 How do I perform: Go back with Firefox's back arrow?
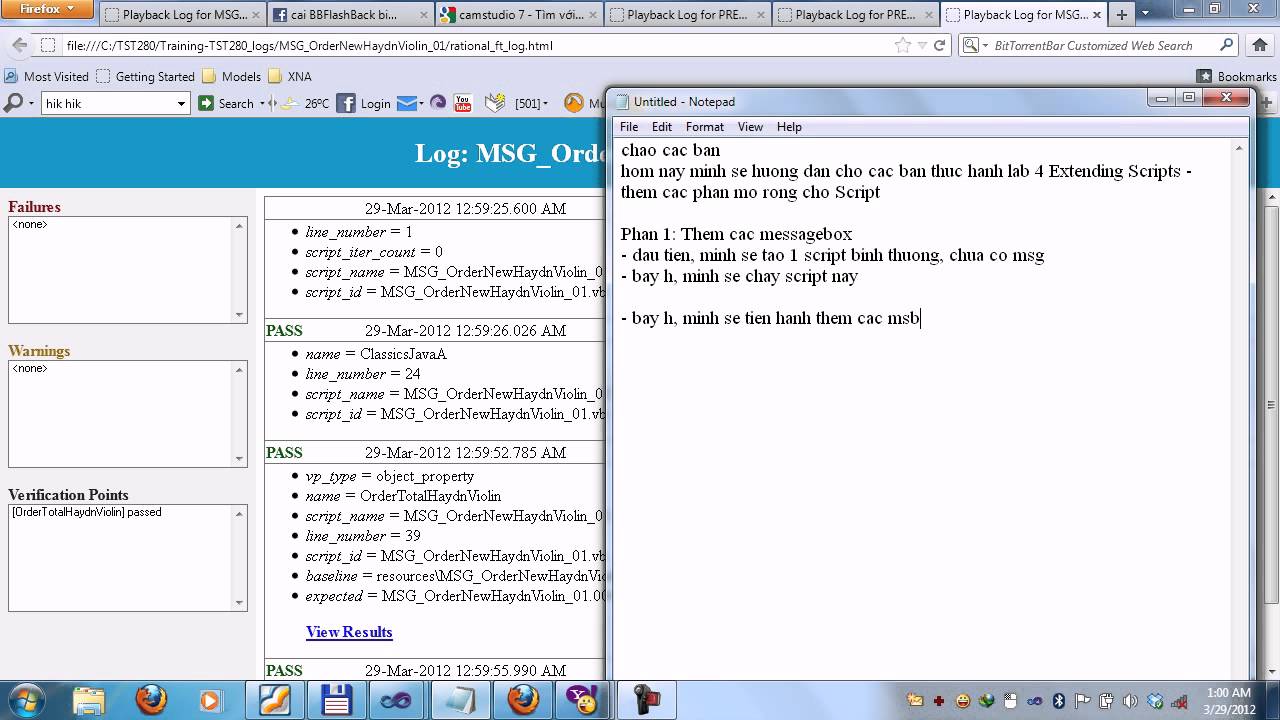18,45
